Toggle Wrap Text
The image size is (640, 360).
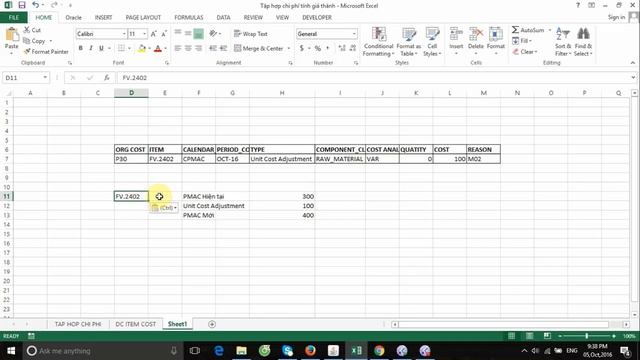[251, 34]
